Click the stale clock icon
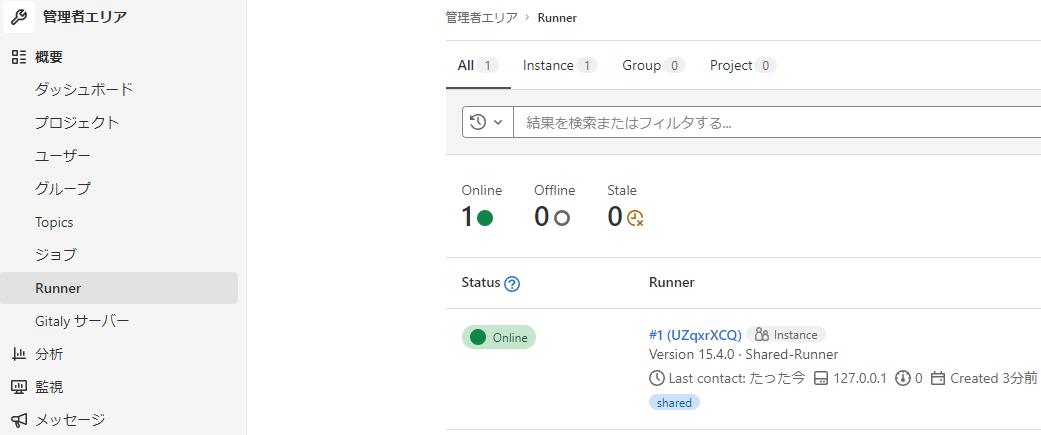 point(635,218)
